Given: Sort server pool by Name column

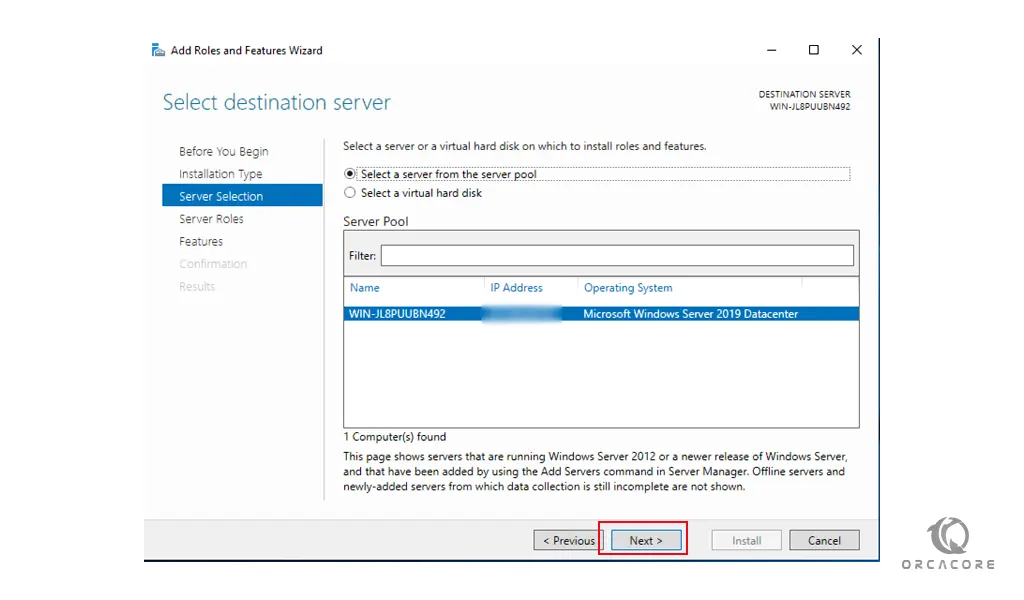Looking at the screenshot, I should tap(364, 288).
